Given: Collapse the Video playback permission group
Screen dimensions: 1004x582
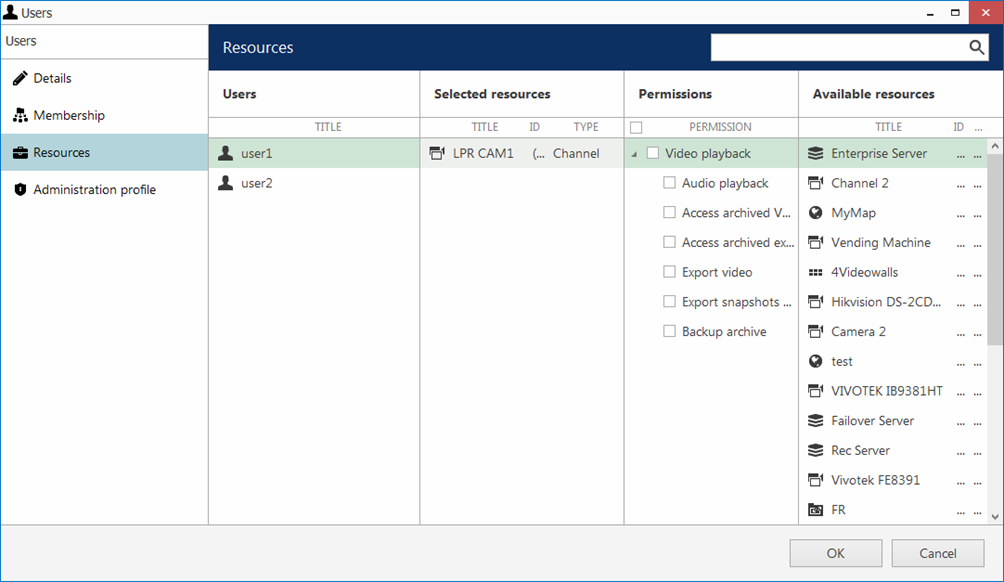Looking at the screenshot, I should coord(634,155).
